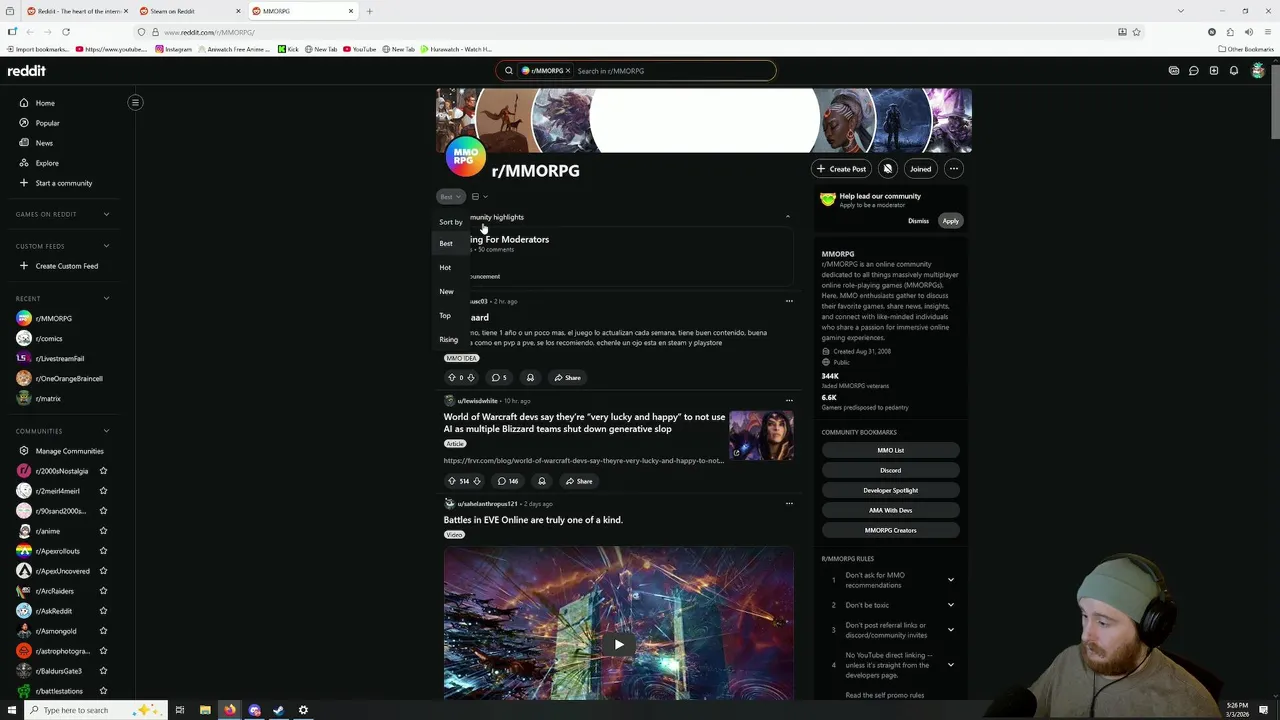This screenshot has width=1280, height=720.
Task: Downvote the World of Warcraft devs post
Action: tap(476, 481)
